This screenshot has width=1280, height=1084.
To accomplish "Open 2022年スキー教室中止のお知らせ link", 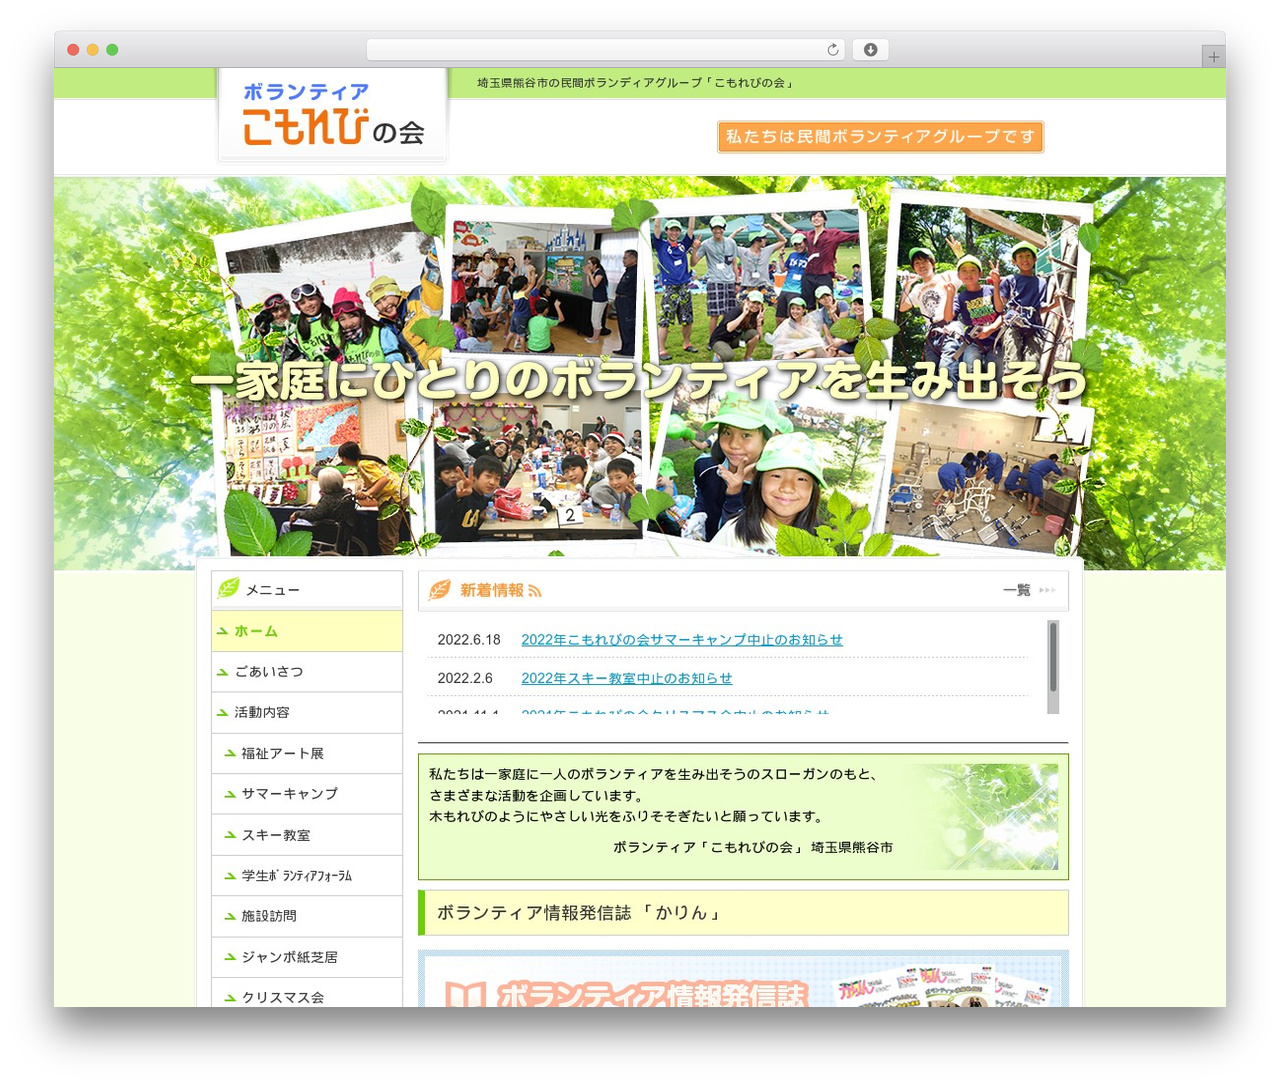I will [x=627, y=679].
